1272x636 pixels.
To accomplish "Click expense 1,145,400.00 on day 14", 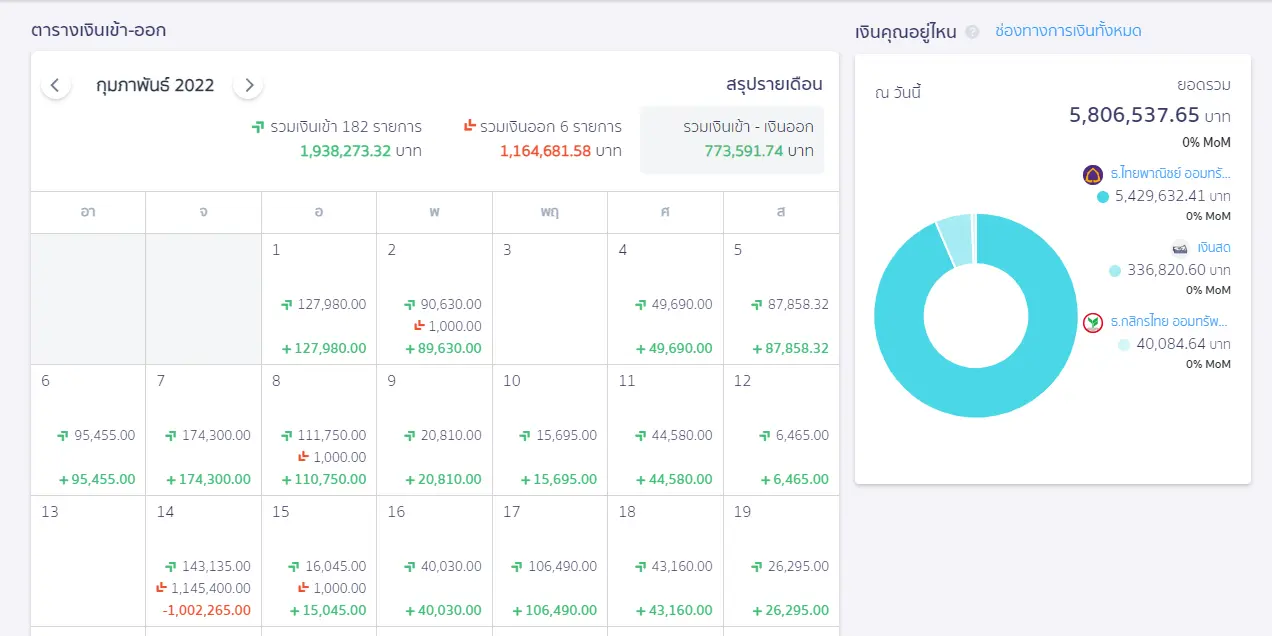I will click(x=211, y=588).
